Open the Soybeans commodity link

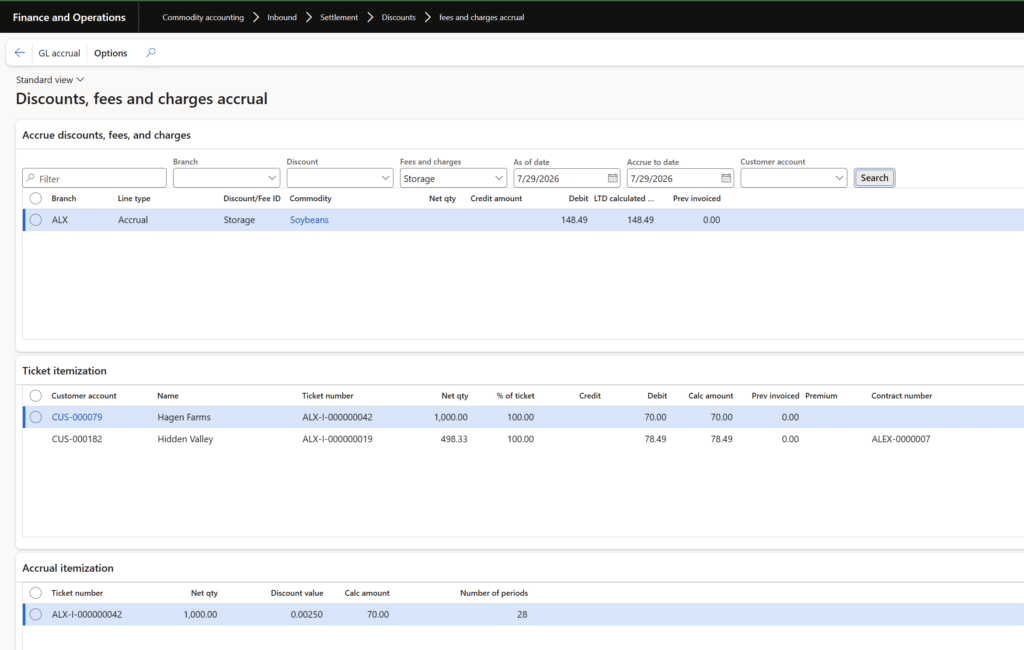(x=309, y=220)
